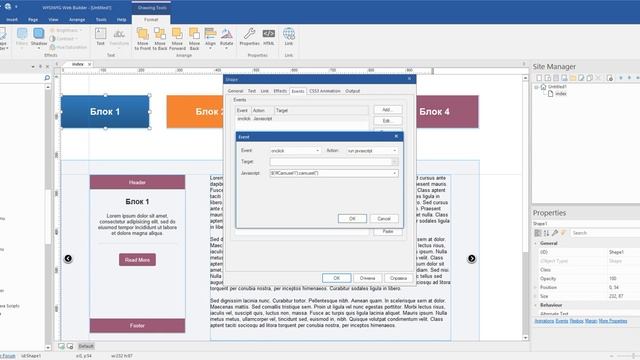Click first new page icon in Site Manager
The width and height of the screenshot is (640, 360).
click(x=539, y=78)
